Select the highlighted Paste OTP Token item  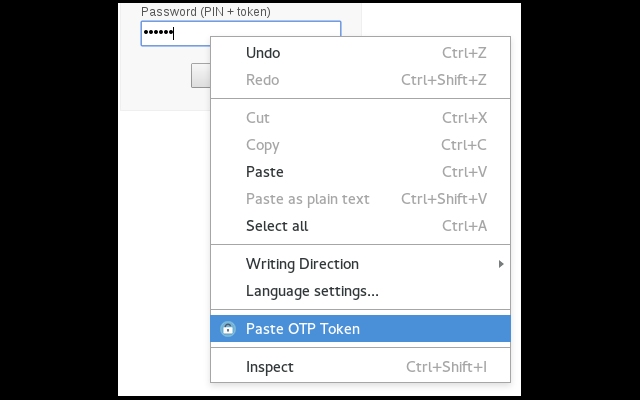point(360,329)
